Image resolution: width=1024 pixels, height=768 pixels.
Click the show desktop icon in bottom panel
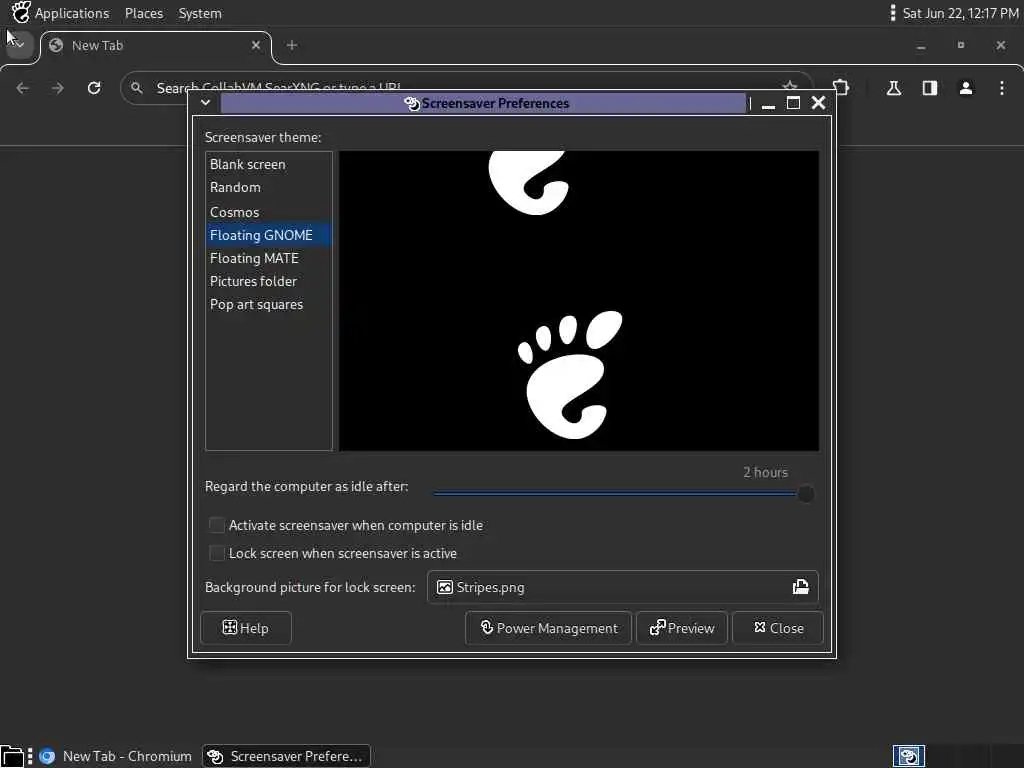[12, 756]
